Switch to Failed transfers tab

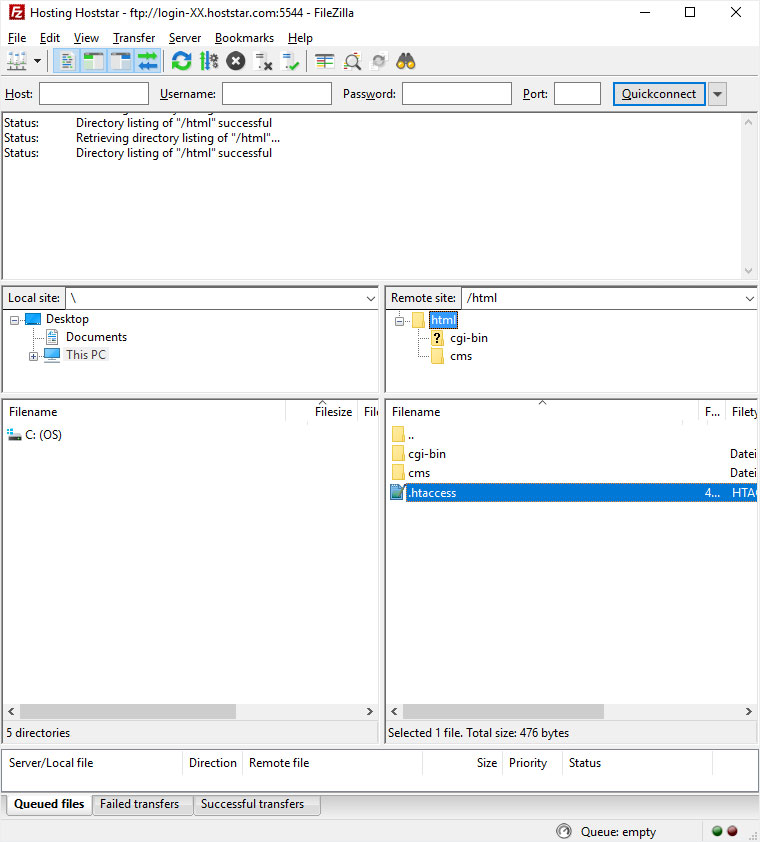140,804
